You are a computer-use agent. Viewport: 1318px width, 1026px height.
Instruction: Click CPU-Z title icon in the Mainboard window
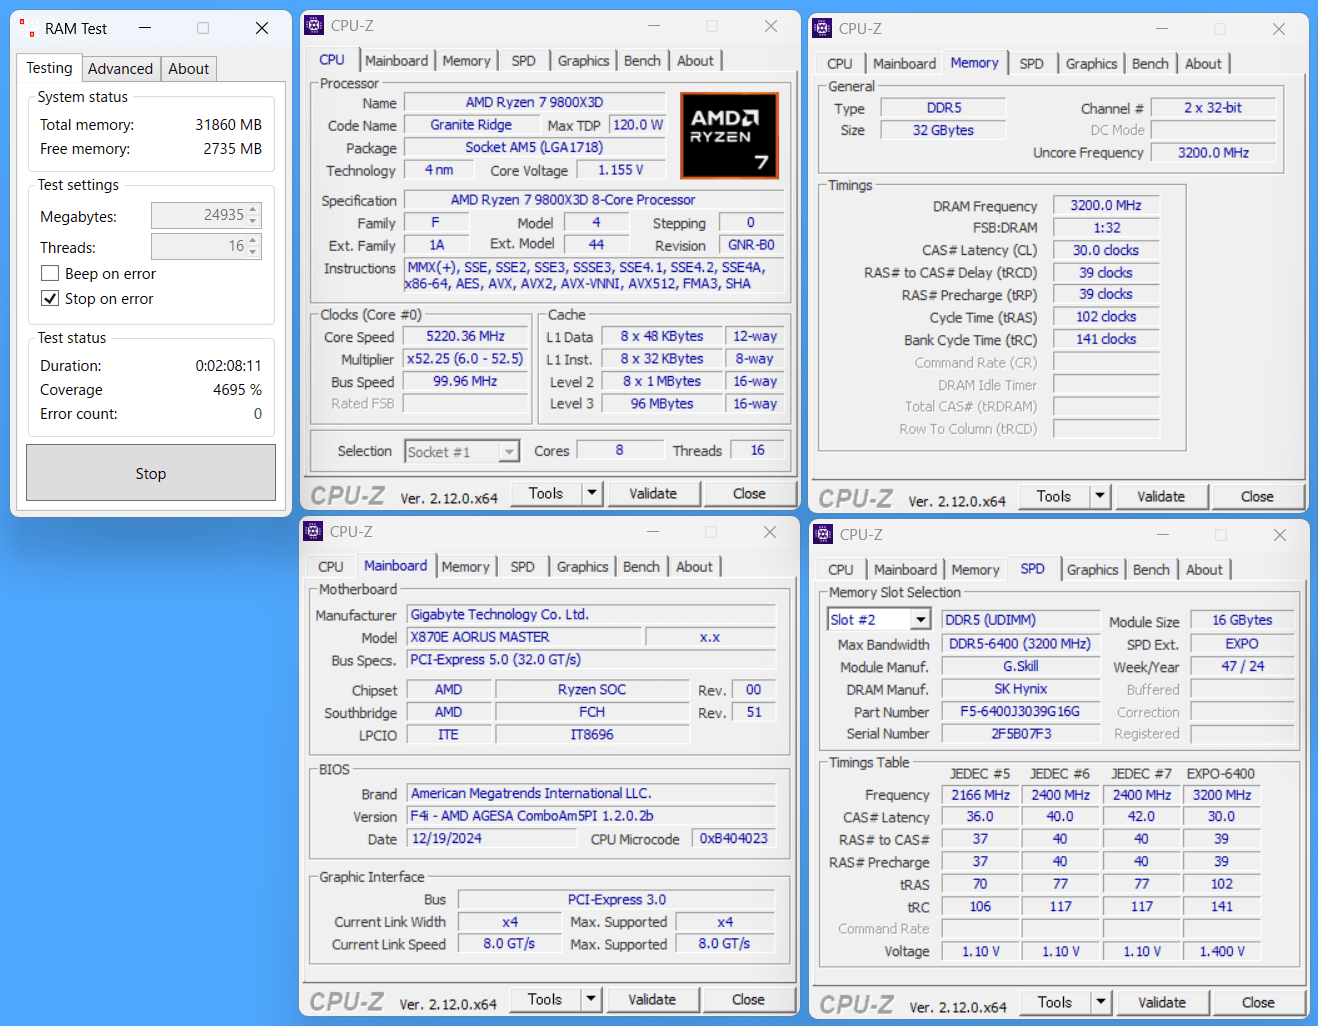coord(313,532)
